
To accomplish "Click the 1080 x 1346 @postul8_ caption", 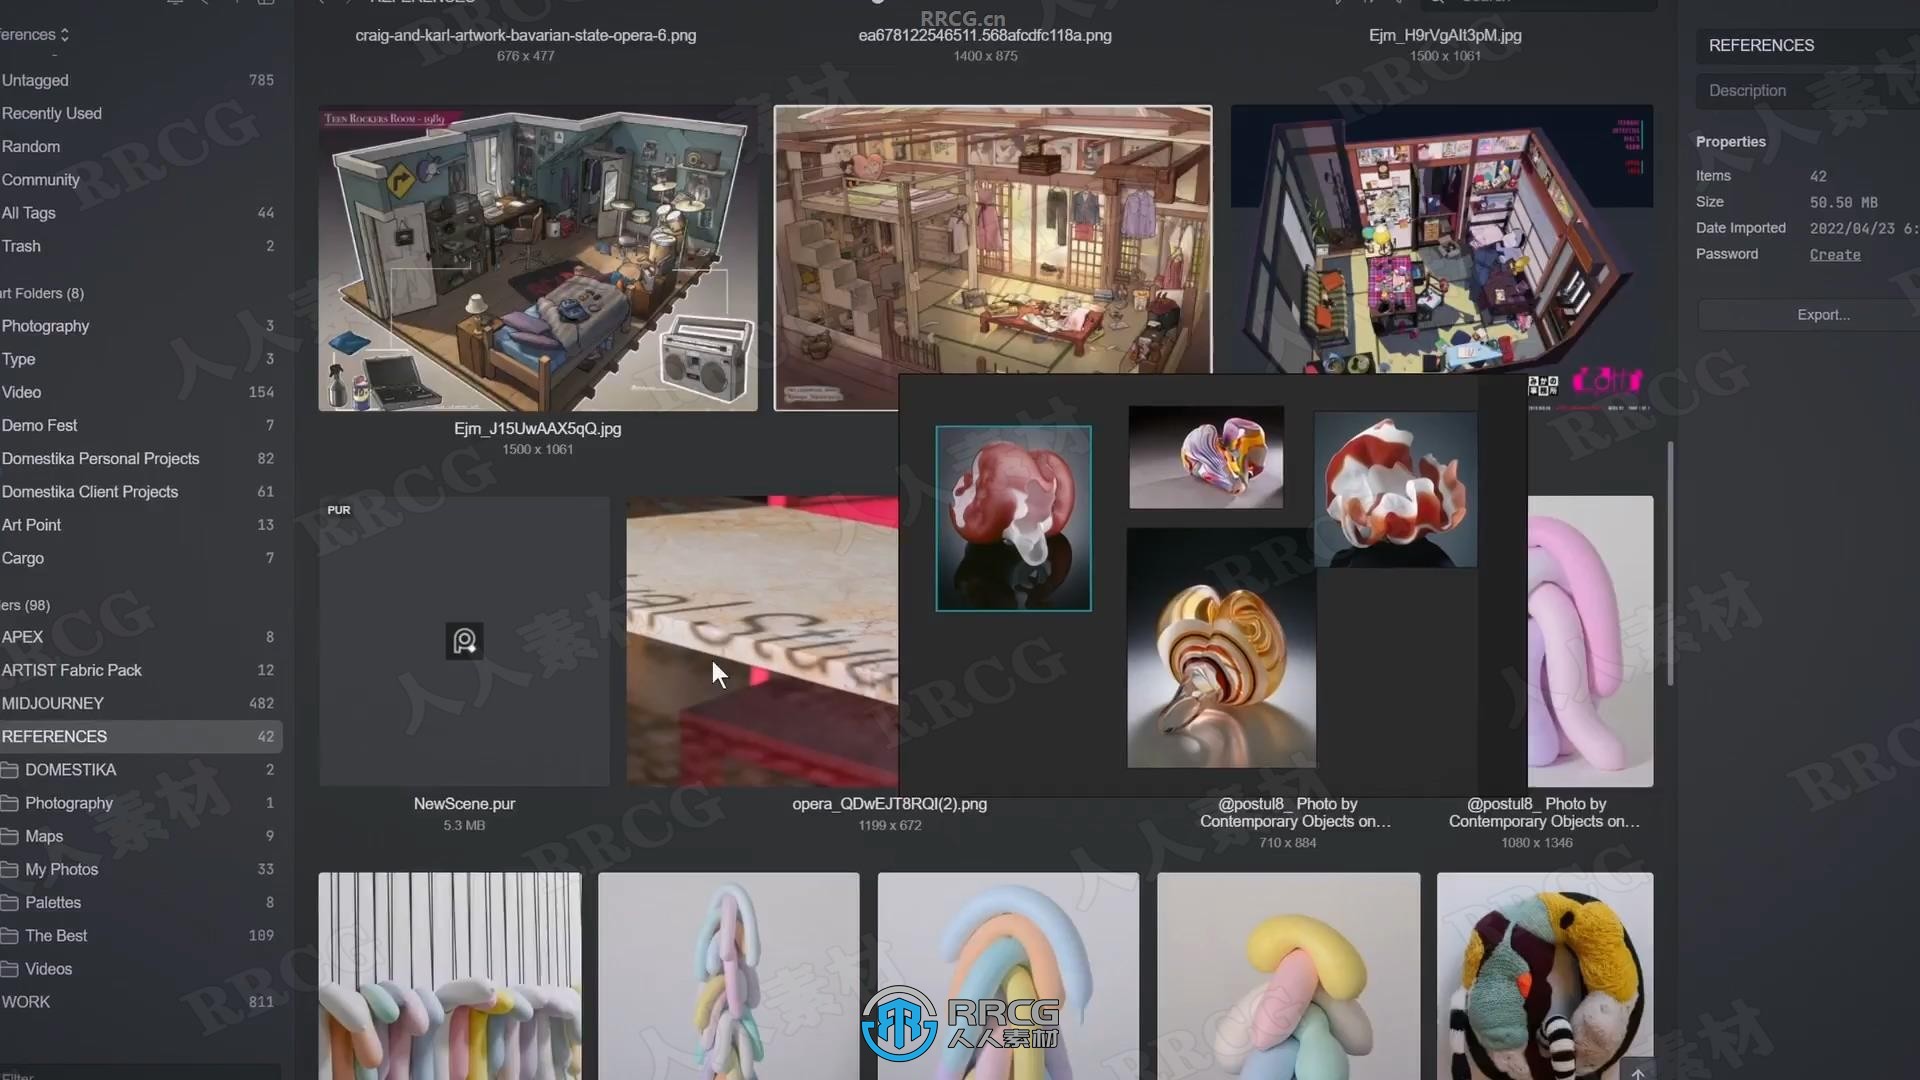I will click(x=1545, y=813).
